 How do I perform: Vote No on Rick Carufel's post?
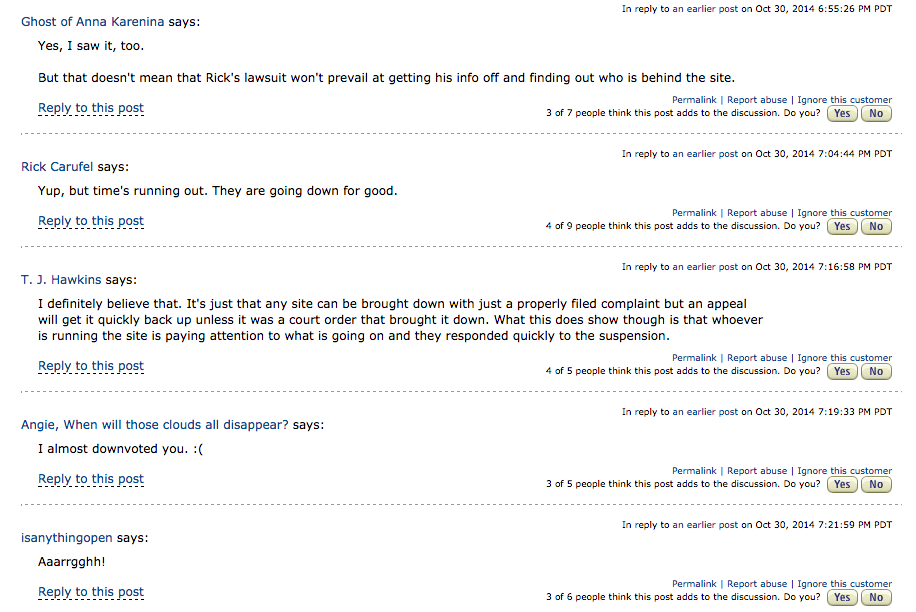(x=876, y=227)
